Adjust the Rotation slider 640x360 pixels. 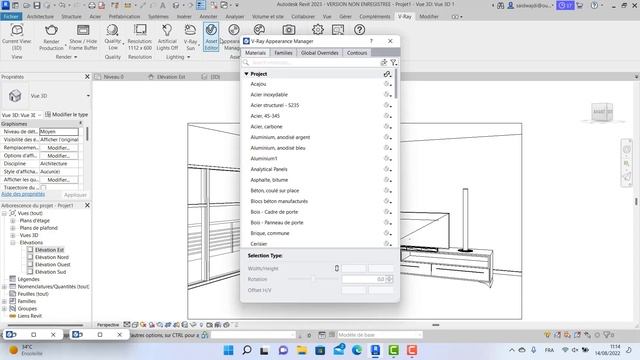point(313,279)
